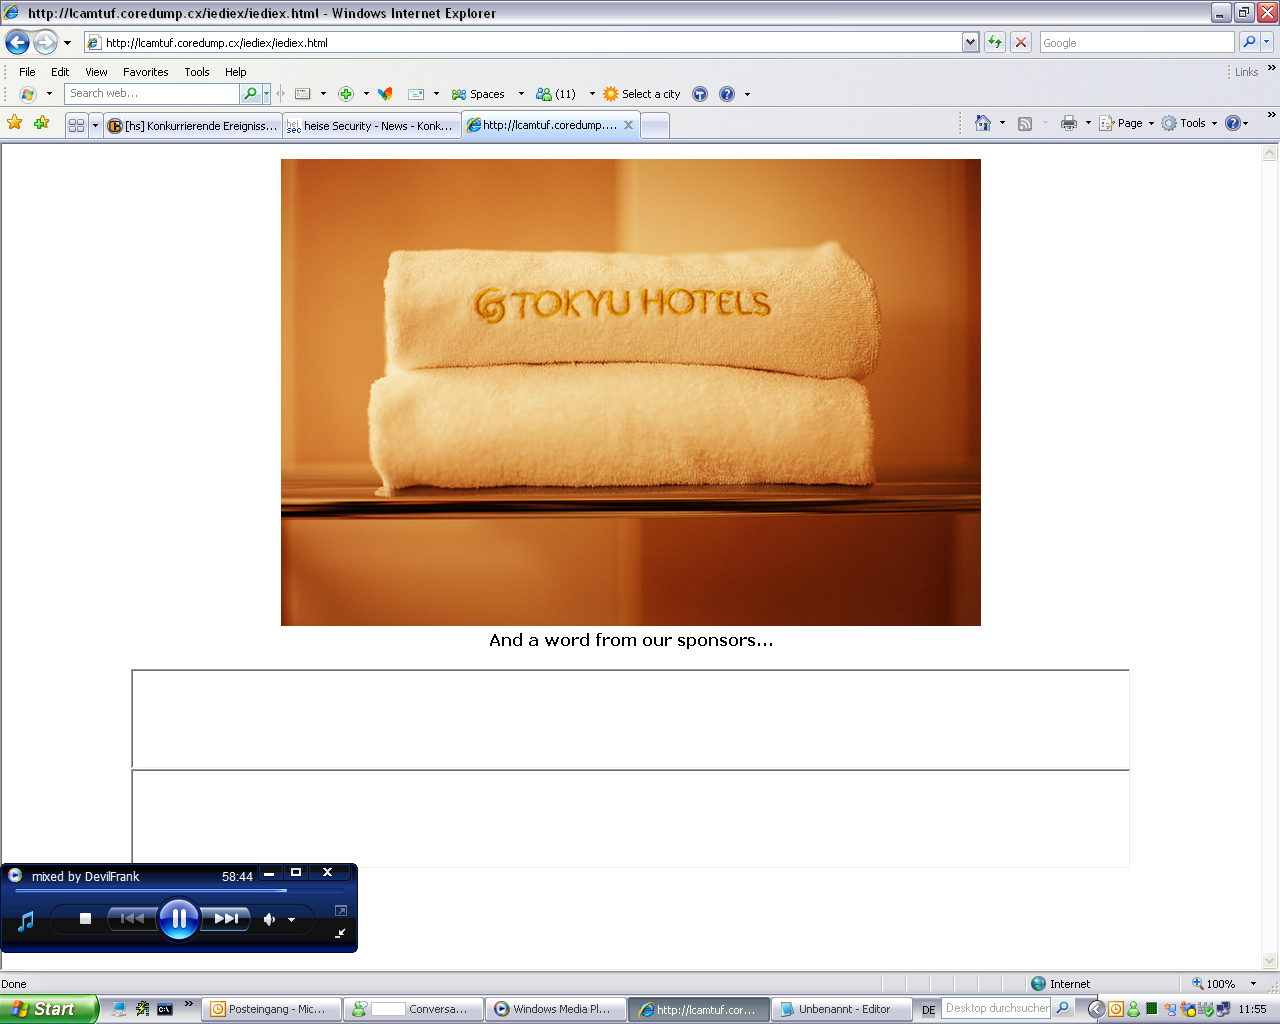Switch to heise Security News tab

pos(372,125)
